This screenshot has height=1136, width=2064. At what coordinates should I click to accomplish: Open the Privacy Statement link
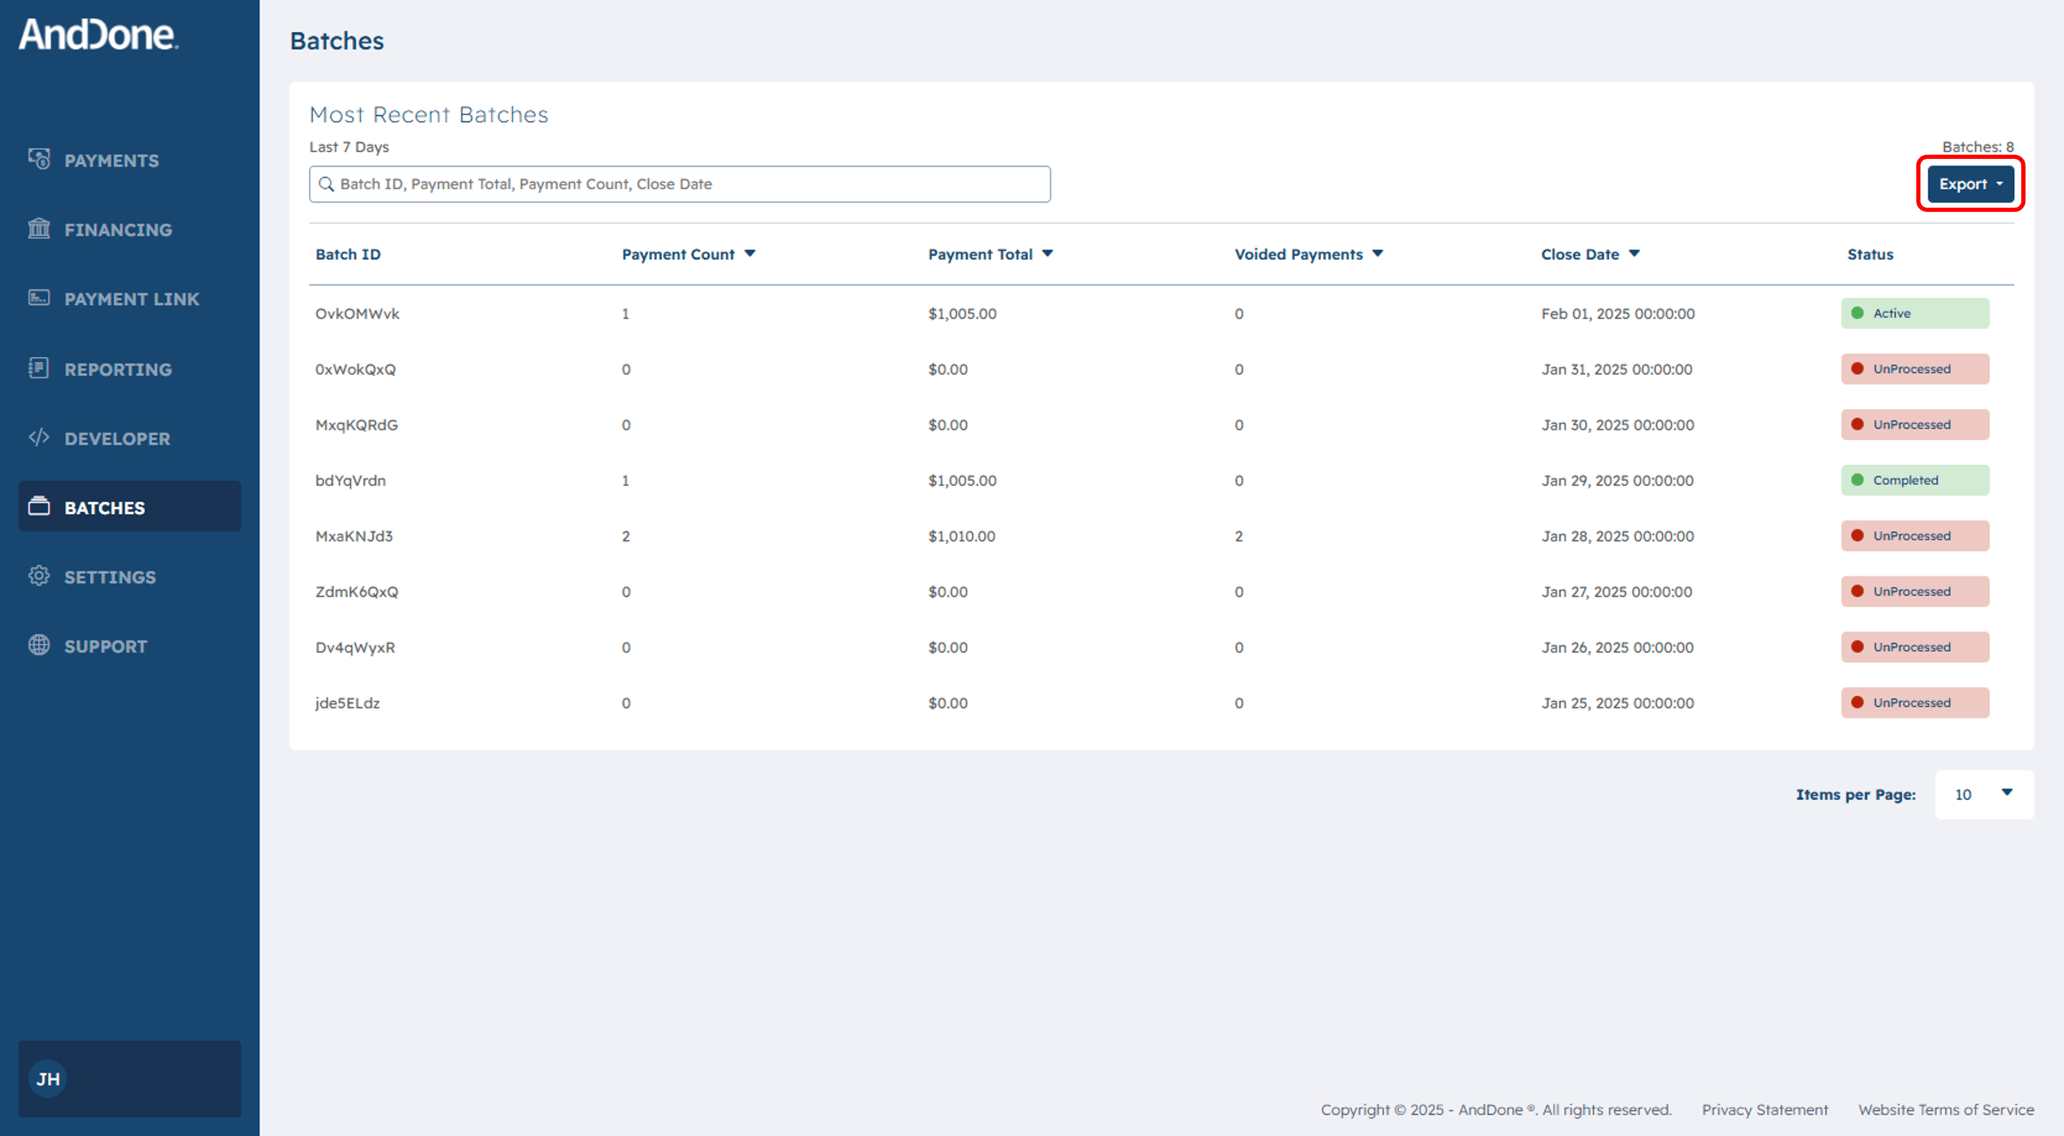1764,1109
